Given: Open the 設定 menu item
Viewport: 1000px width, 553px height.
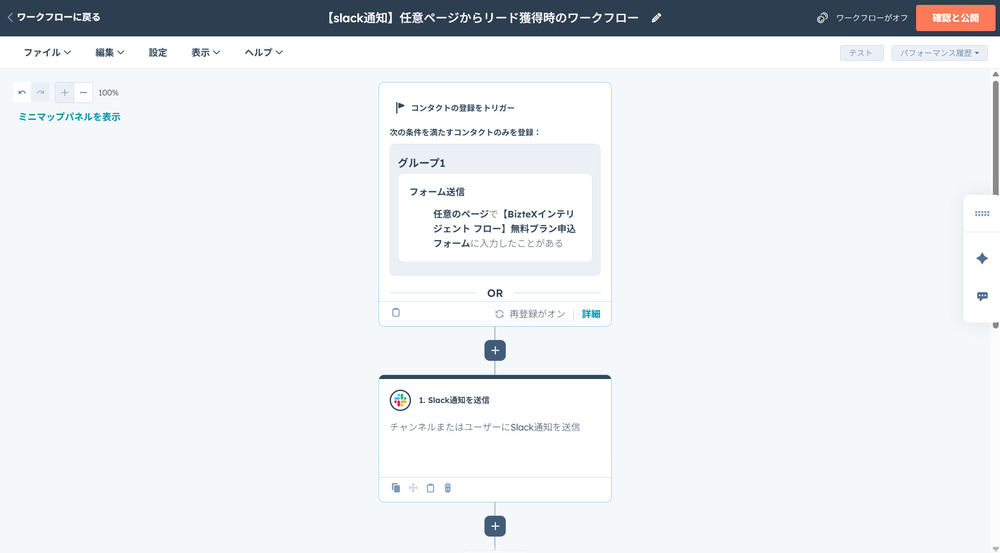Looking at the screenshot, I should tap(158, 52).
